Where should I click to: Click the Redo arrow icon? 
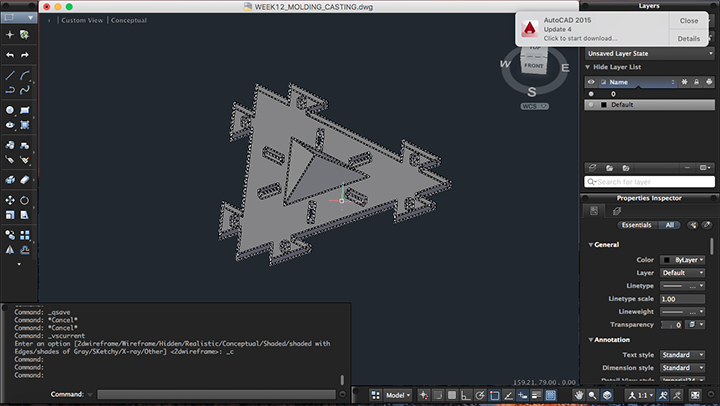(25, 55)
